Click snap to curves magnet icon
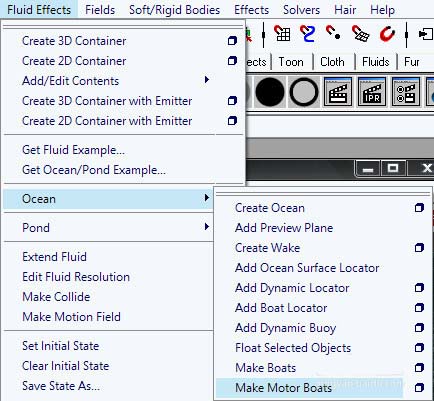 click(x=307, y=34)
